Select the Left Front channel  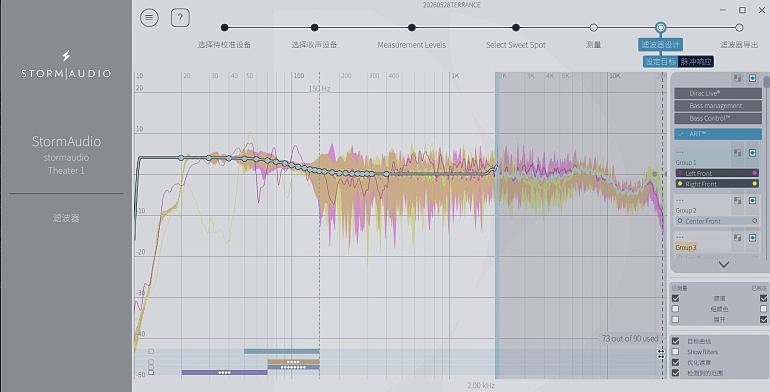click(717, 173)
